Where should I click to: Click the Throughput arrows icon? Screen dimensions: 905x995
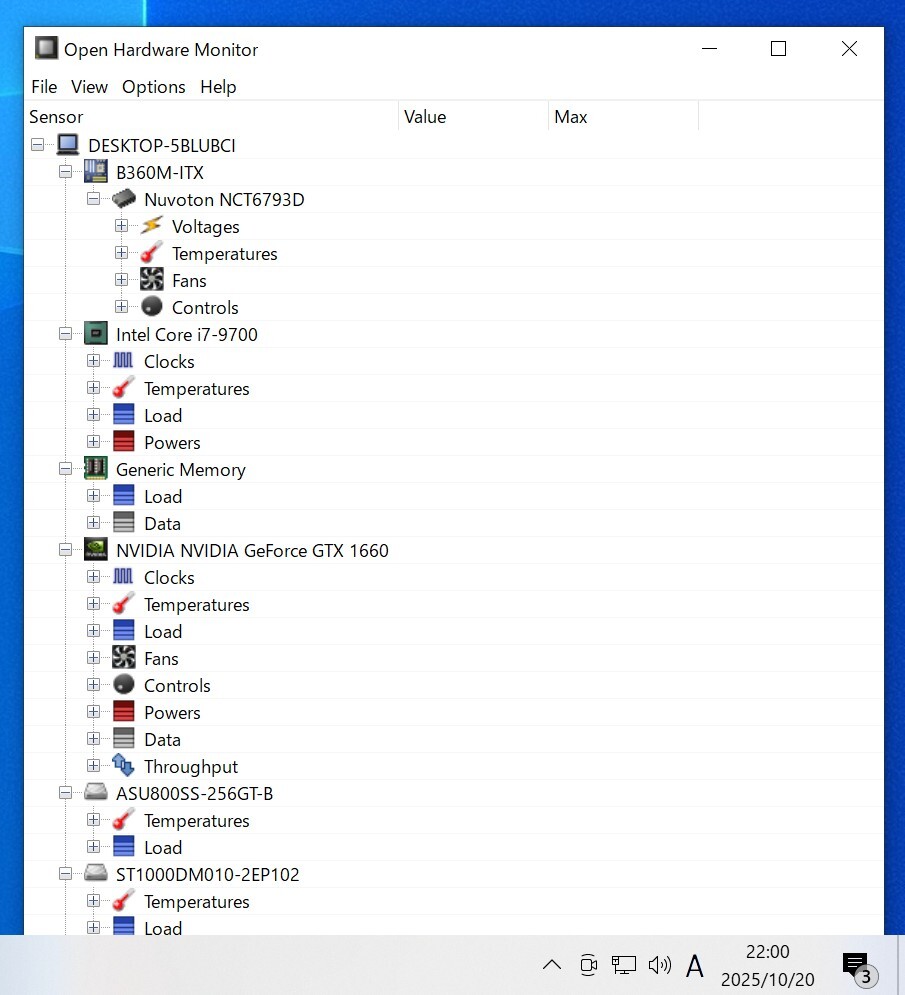[x=123, y=765]
